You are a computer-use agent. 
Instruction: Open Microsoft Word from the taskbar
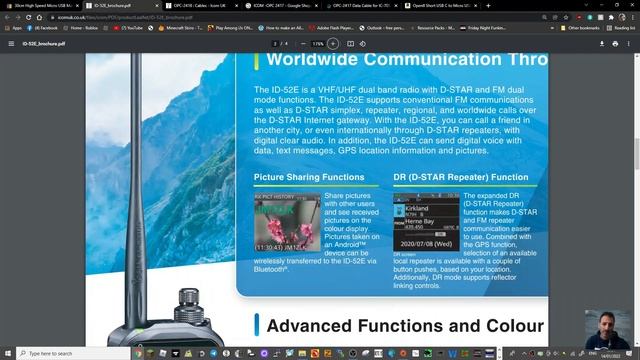(452, 353)
